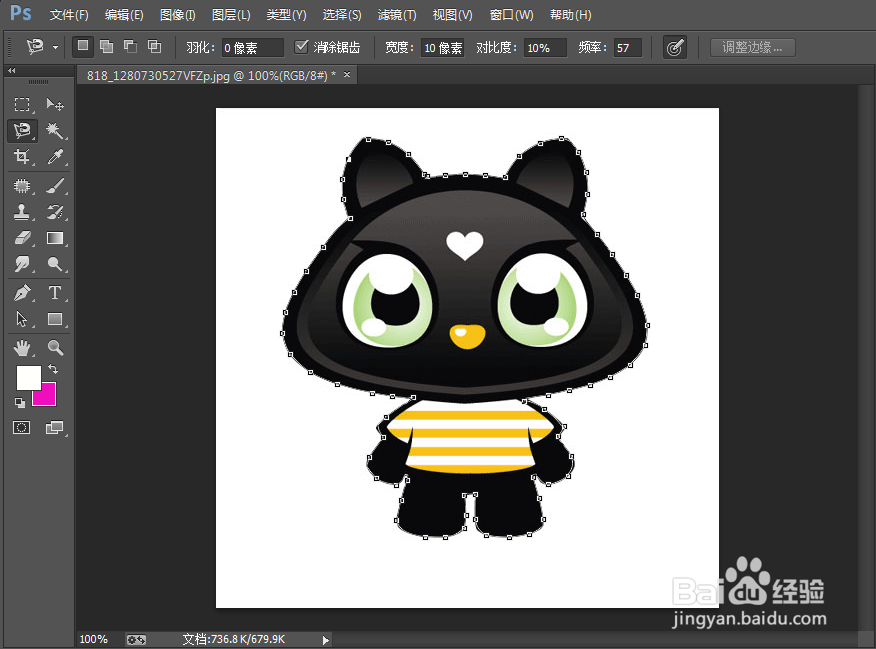This screenshot has height=649, width=876.
Task: Click the status bar preview icon
Action: click(136, 640)
